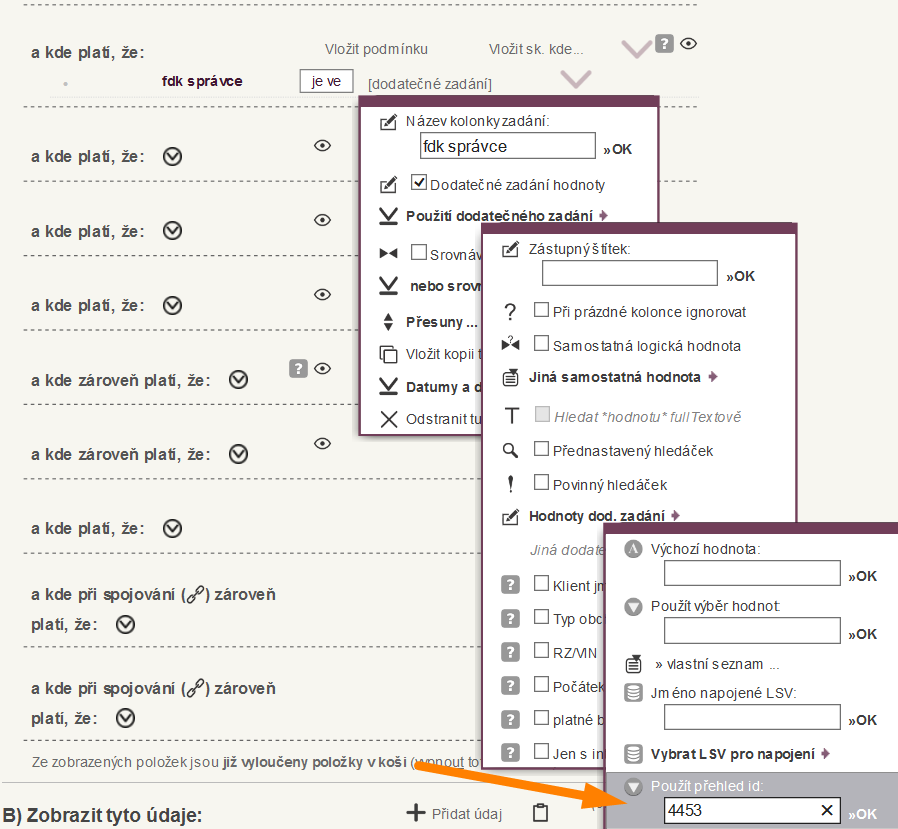Viewport: 898px width, 829px height.
Task: Click the up-down arrows icon for Přesuny
Action: [x=389, y=322]
